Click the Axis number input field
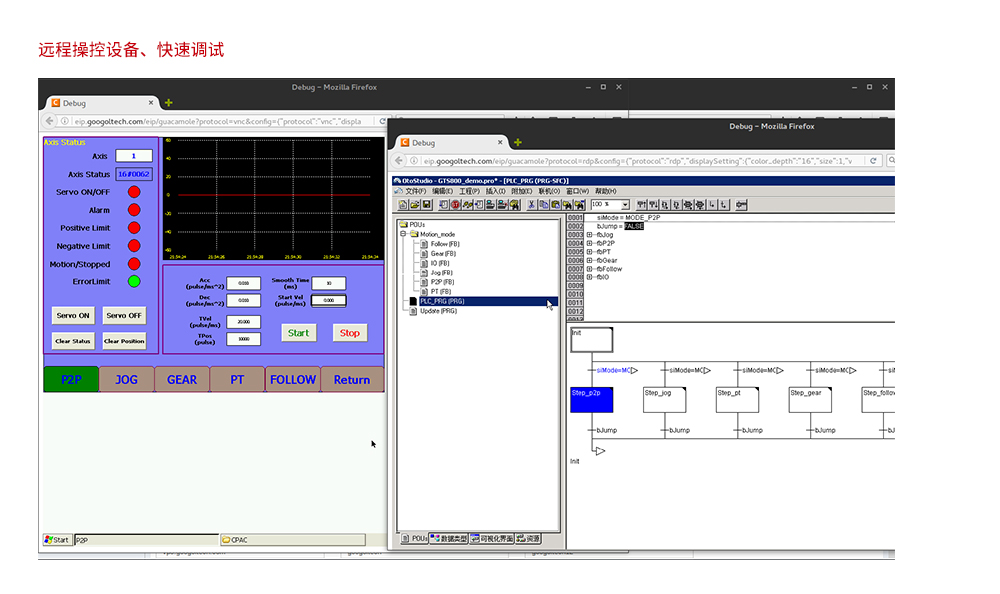This screenshot has height=594, width=1000. [x=133, y=156]
